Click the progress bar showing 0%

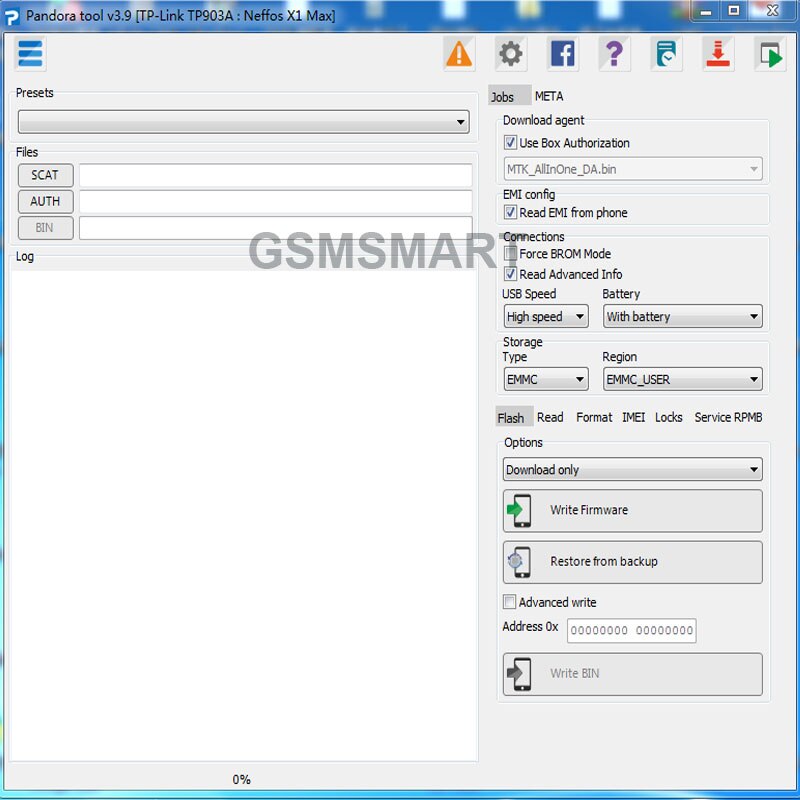pos(242,779)
